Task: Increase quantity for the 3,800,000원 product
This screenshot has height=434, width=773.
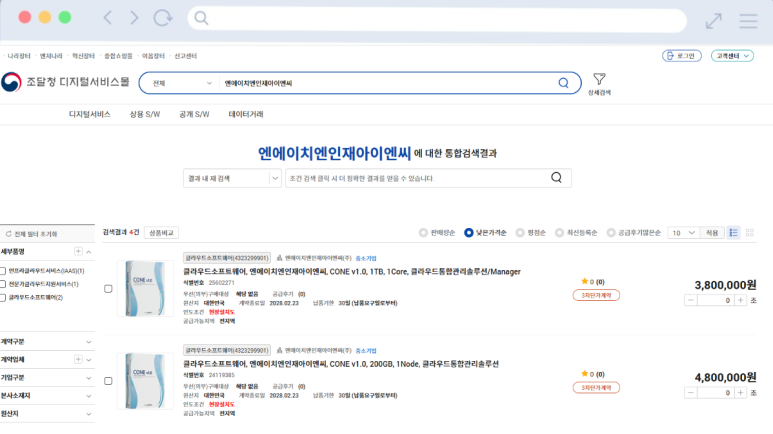Action: [x=740, y=300]
